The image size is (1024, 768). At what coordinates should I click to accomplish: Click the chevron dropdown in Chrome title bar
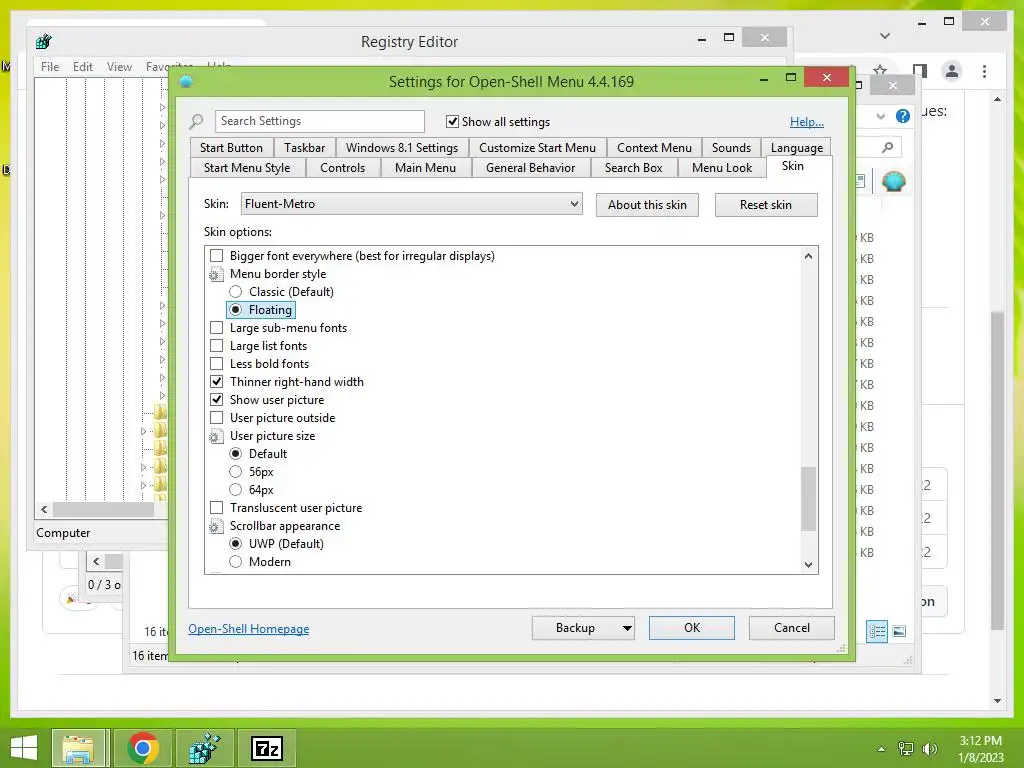coord(885,36)
